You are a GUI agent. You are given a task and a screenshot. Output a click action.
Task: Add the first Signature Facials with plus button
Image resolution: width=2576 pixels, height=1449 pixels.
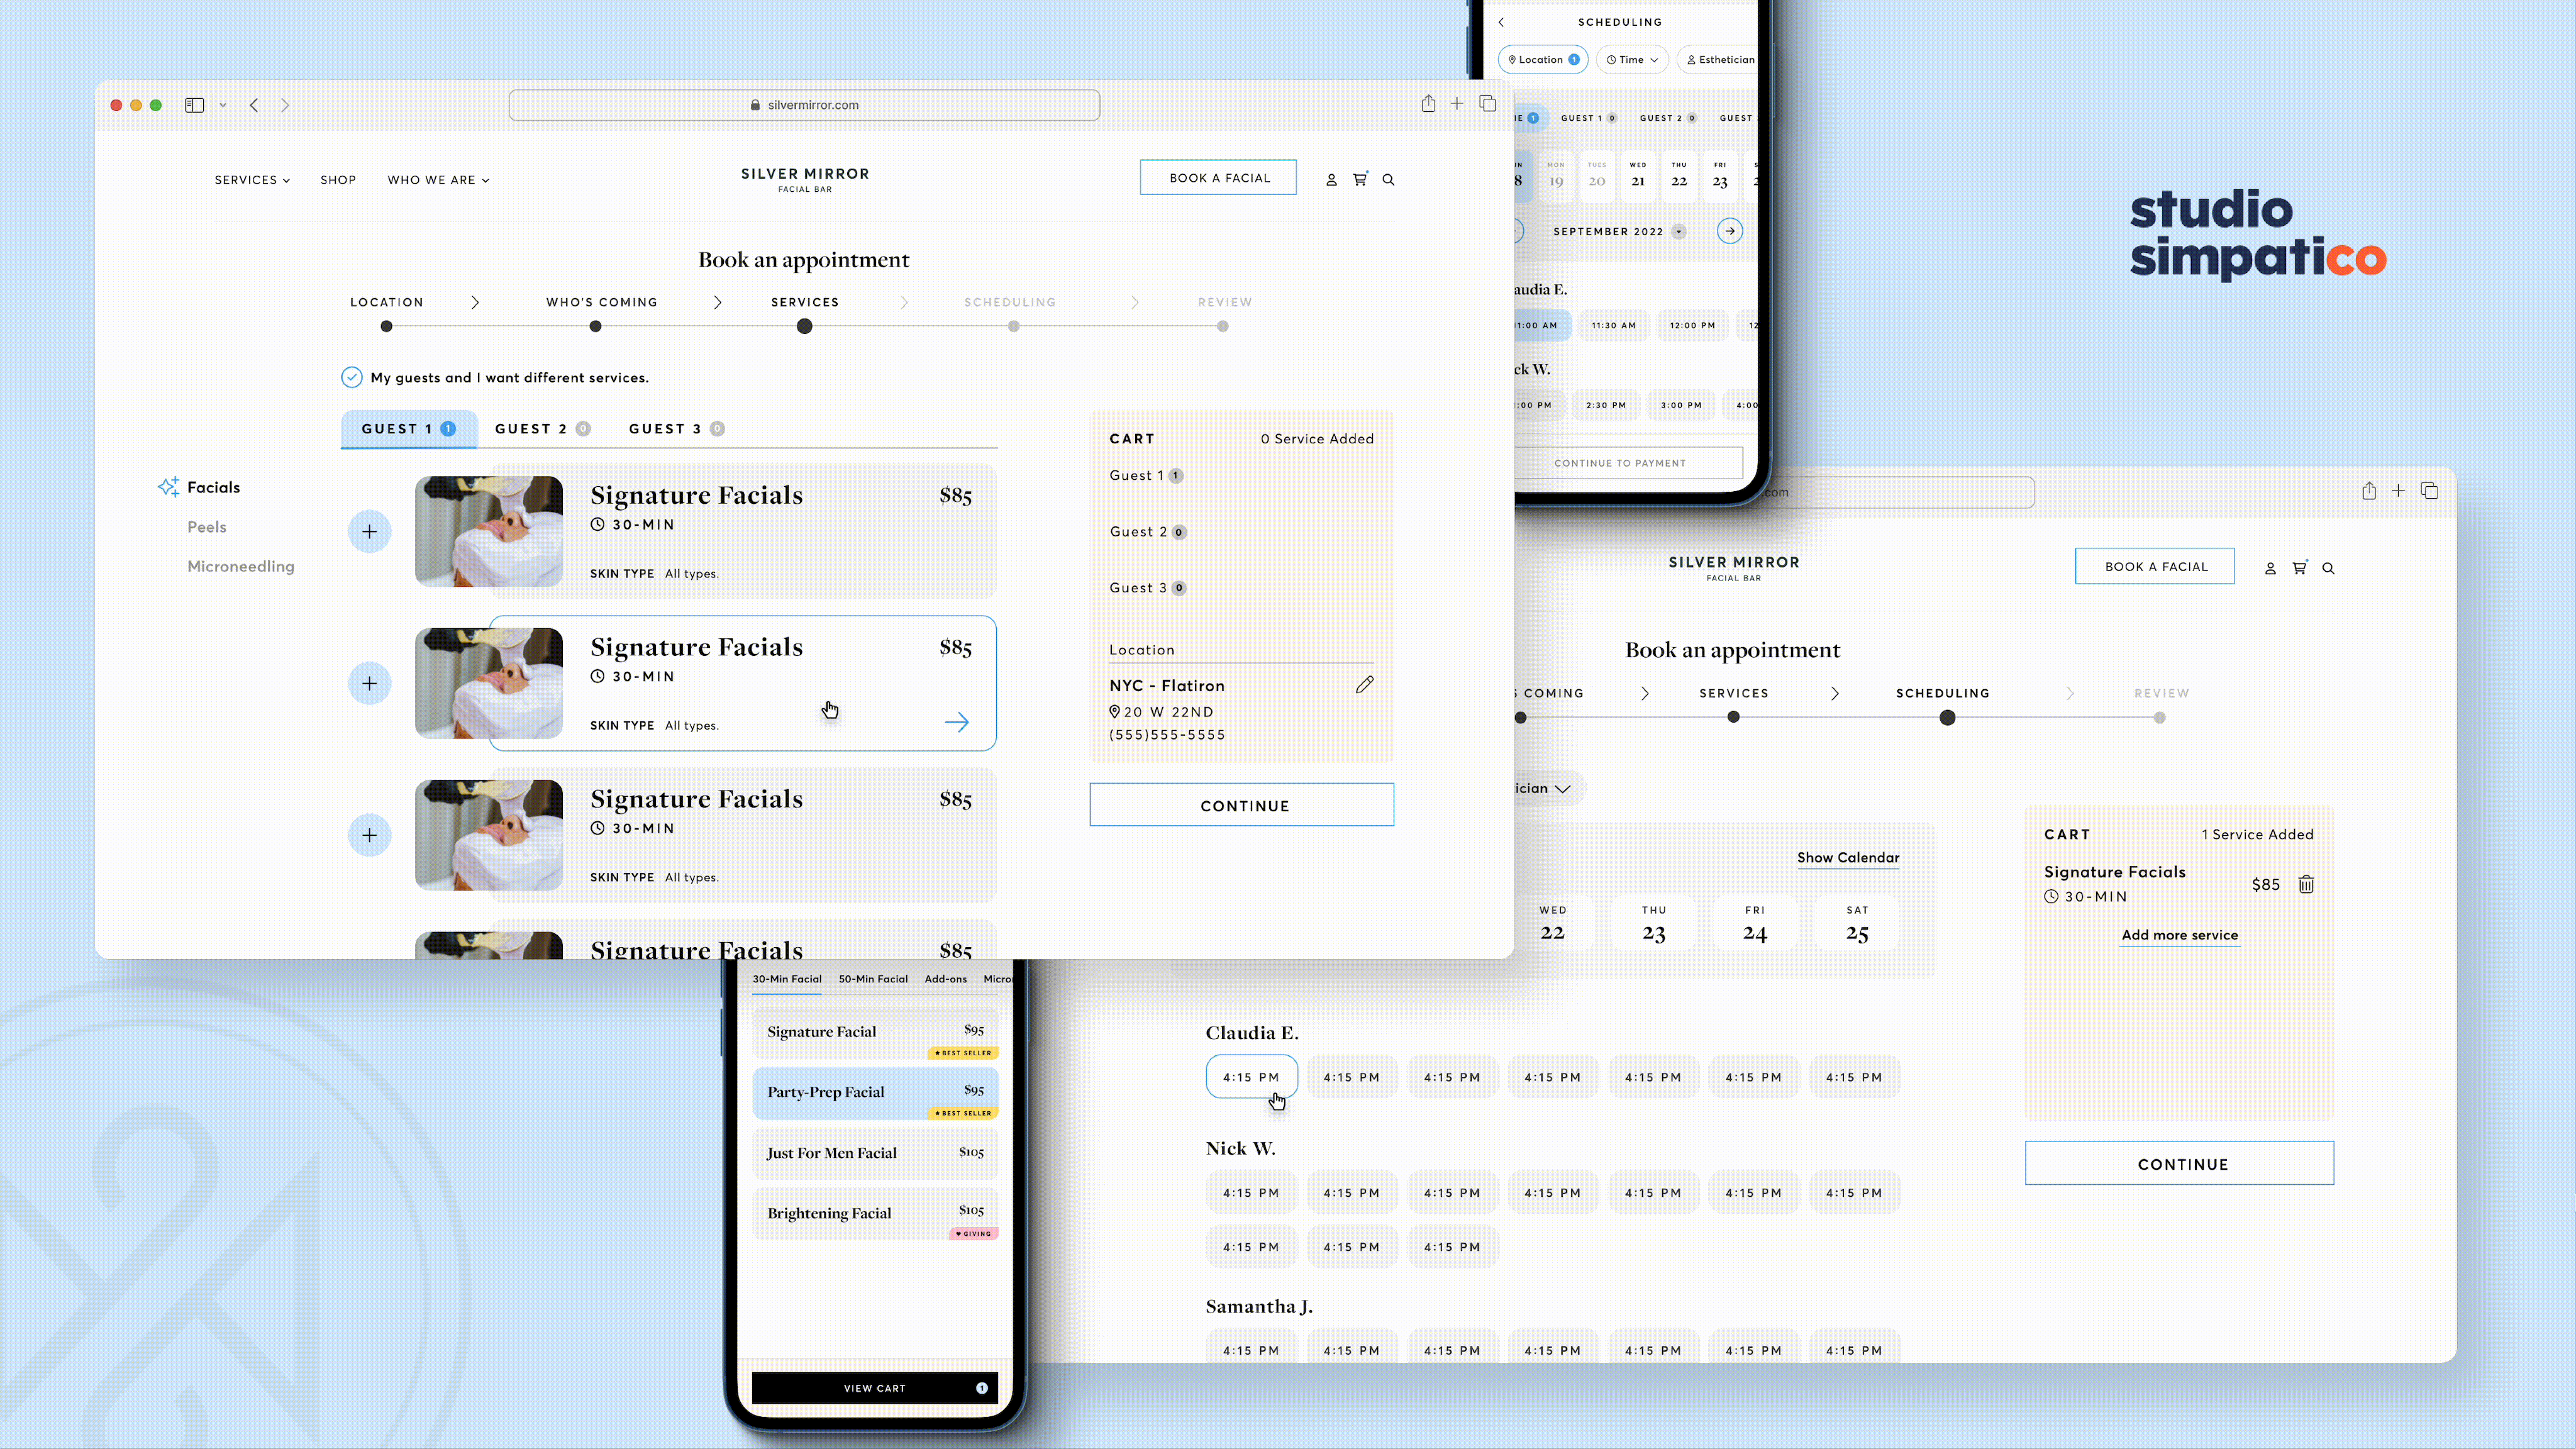(369, 531)
